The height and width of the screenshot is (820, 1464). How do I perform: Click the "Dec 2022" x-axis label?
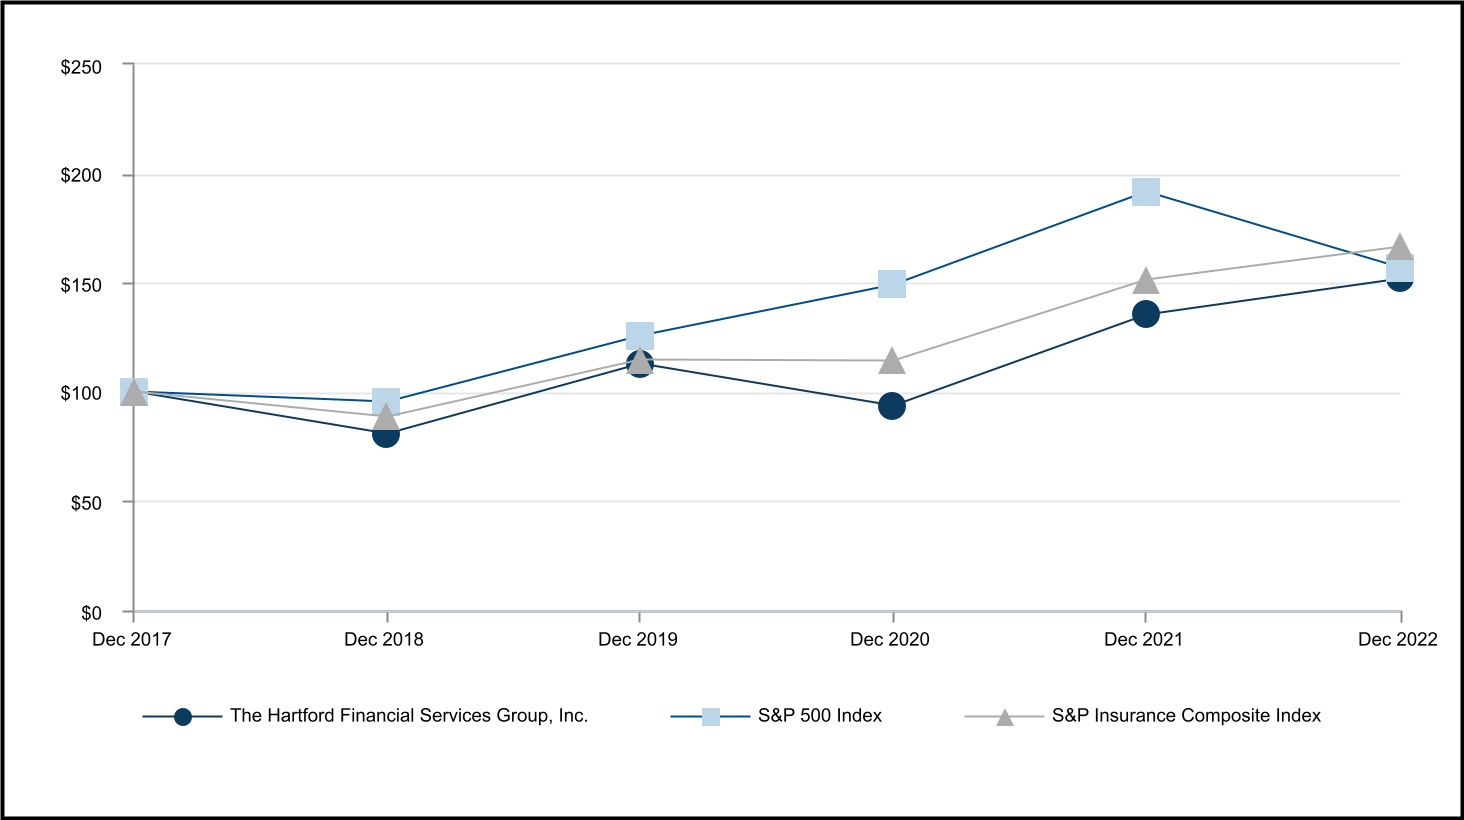click(x=1397, y=640)
